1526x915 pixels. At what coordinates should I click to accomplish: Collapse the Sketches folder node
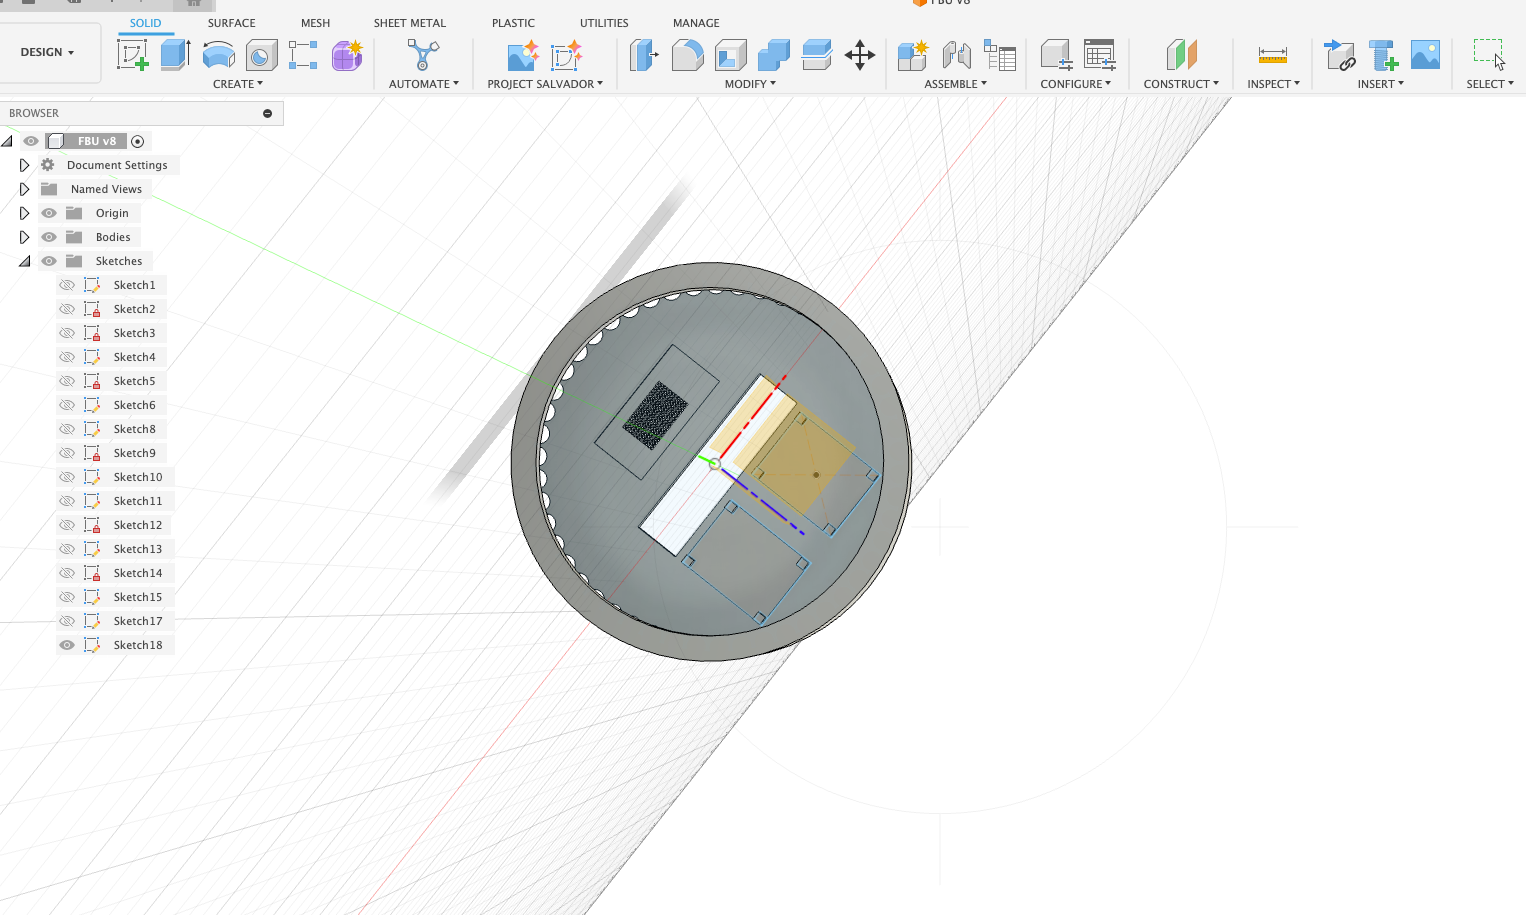tap(24, 261)
